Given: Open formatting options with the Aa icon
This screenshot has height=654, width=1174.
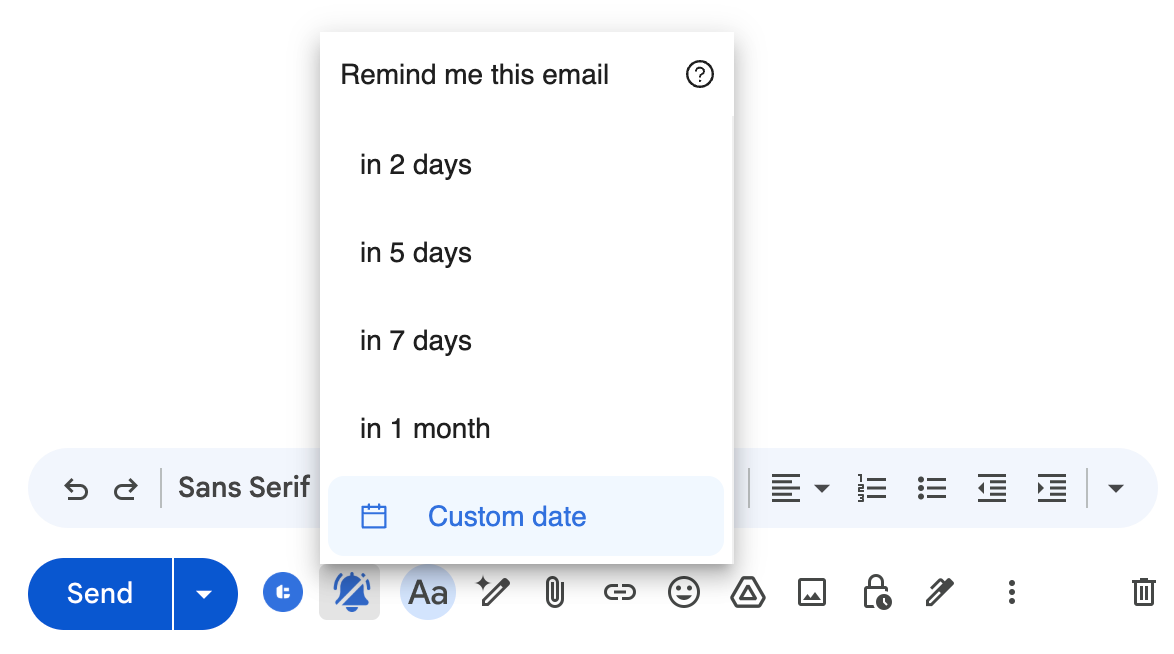Looking at the screenshot, I should (428, 592).
